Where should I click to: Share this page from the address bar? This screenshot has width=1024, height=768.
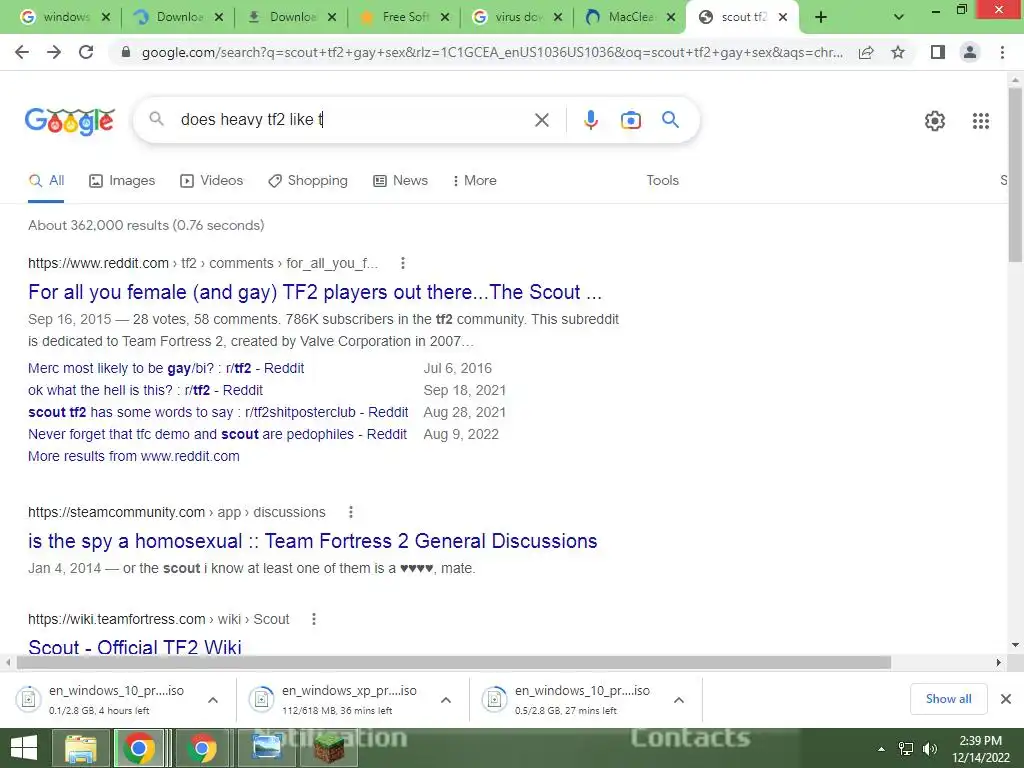pos(866,53)
